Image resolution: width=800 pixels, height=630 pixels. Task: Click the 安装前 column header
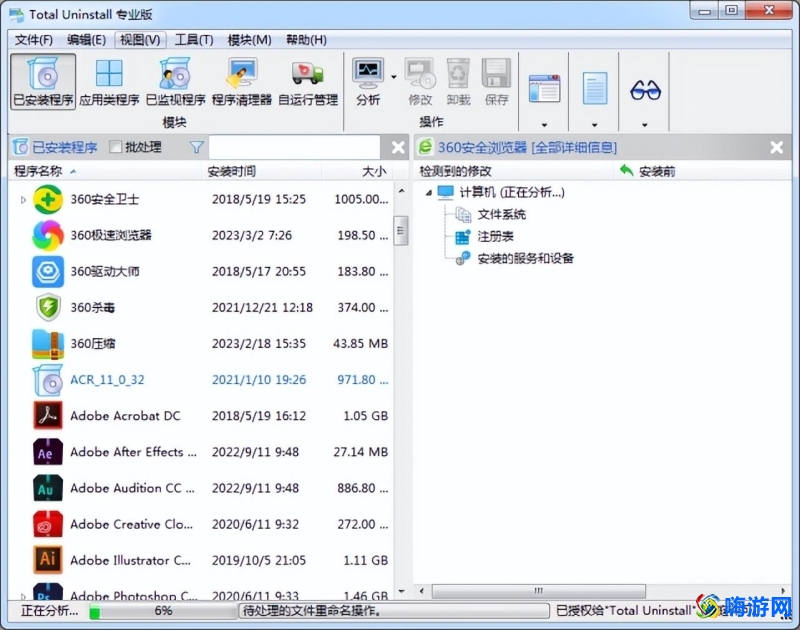click(x=702, y=171)
